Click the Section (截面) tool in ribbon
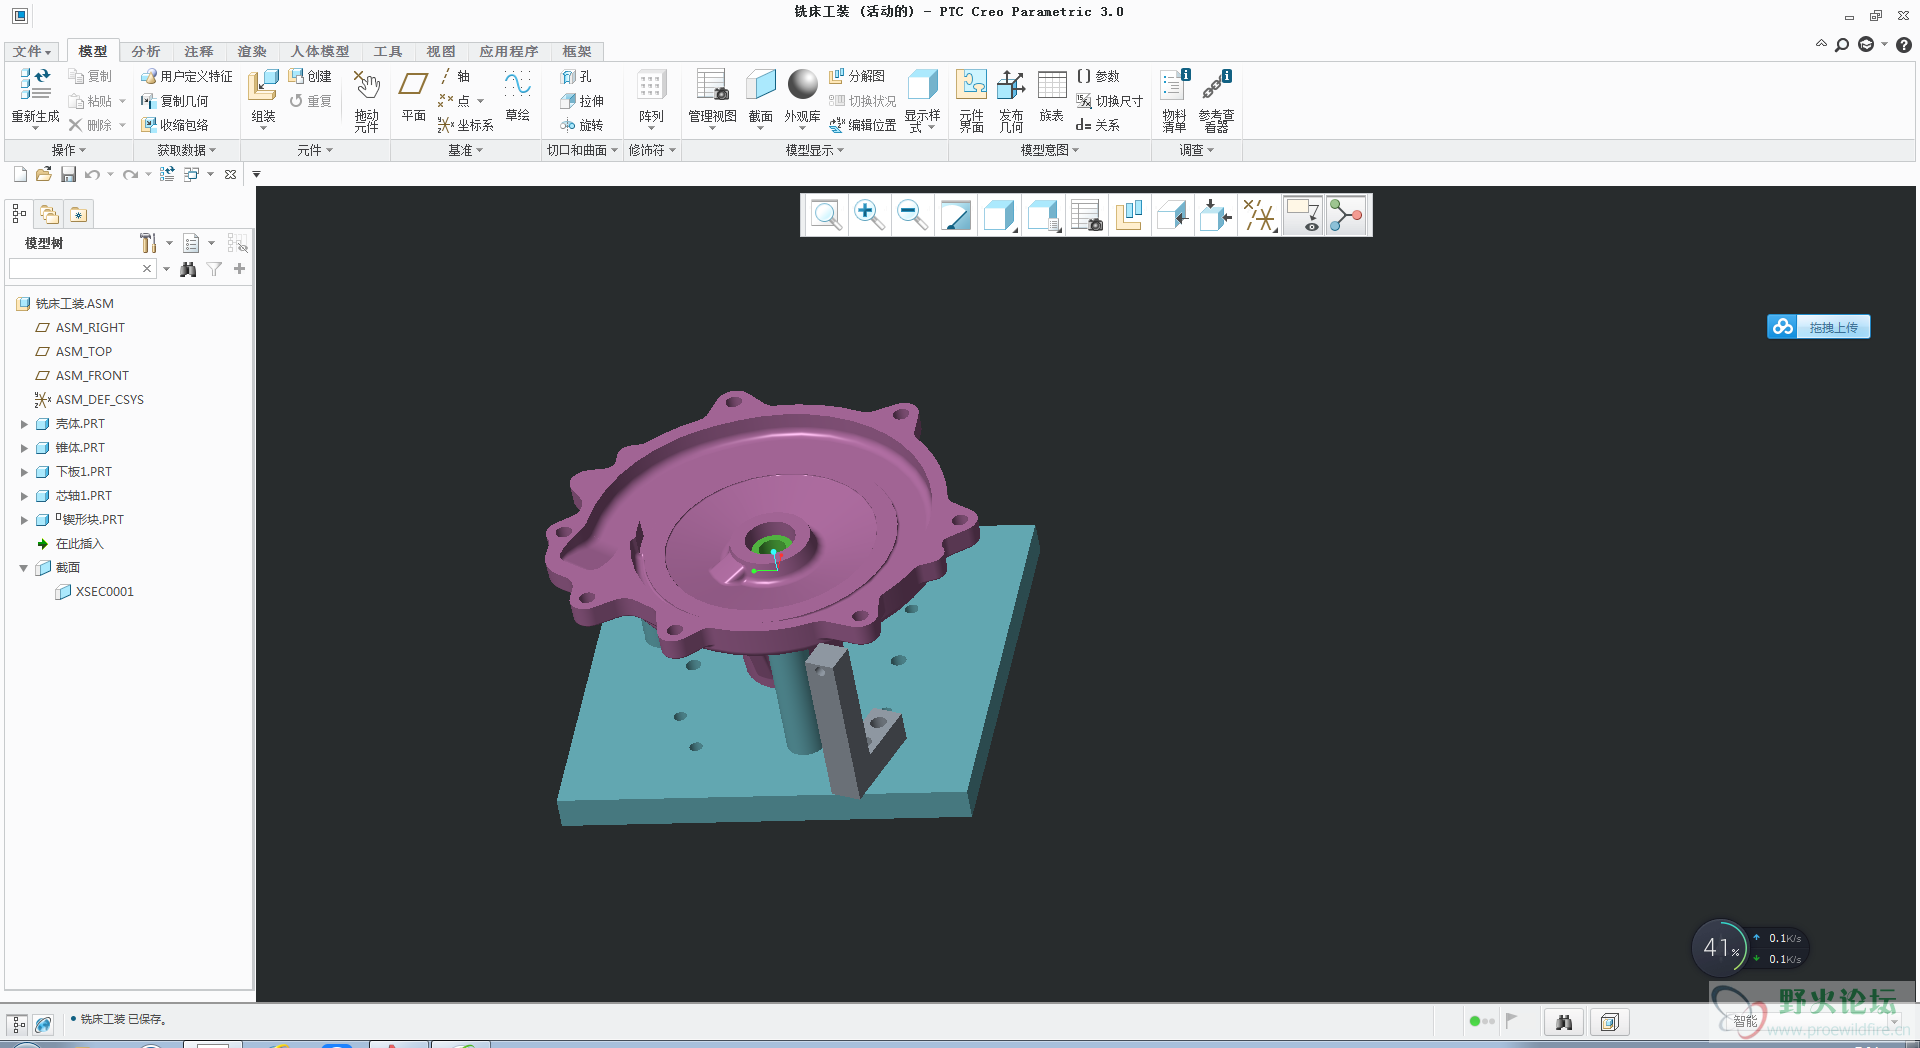The height and width of the screenshot is (1048, 1920). [761, 85]
